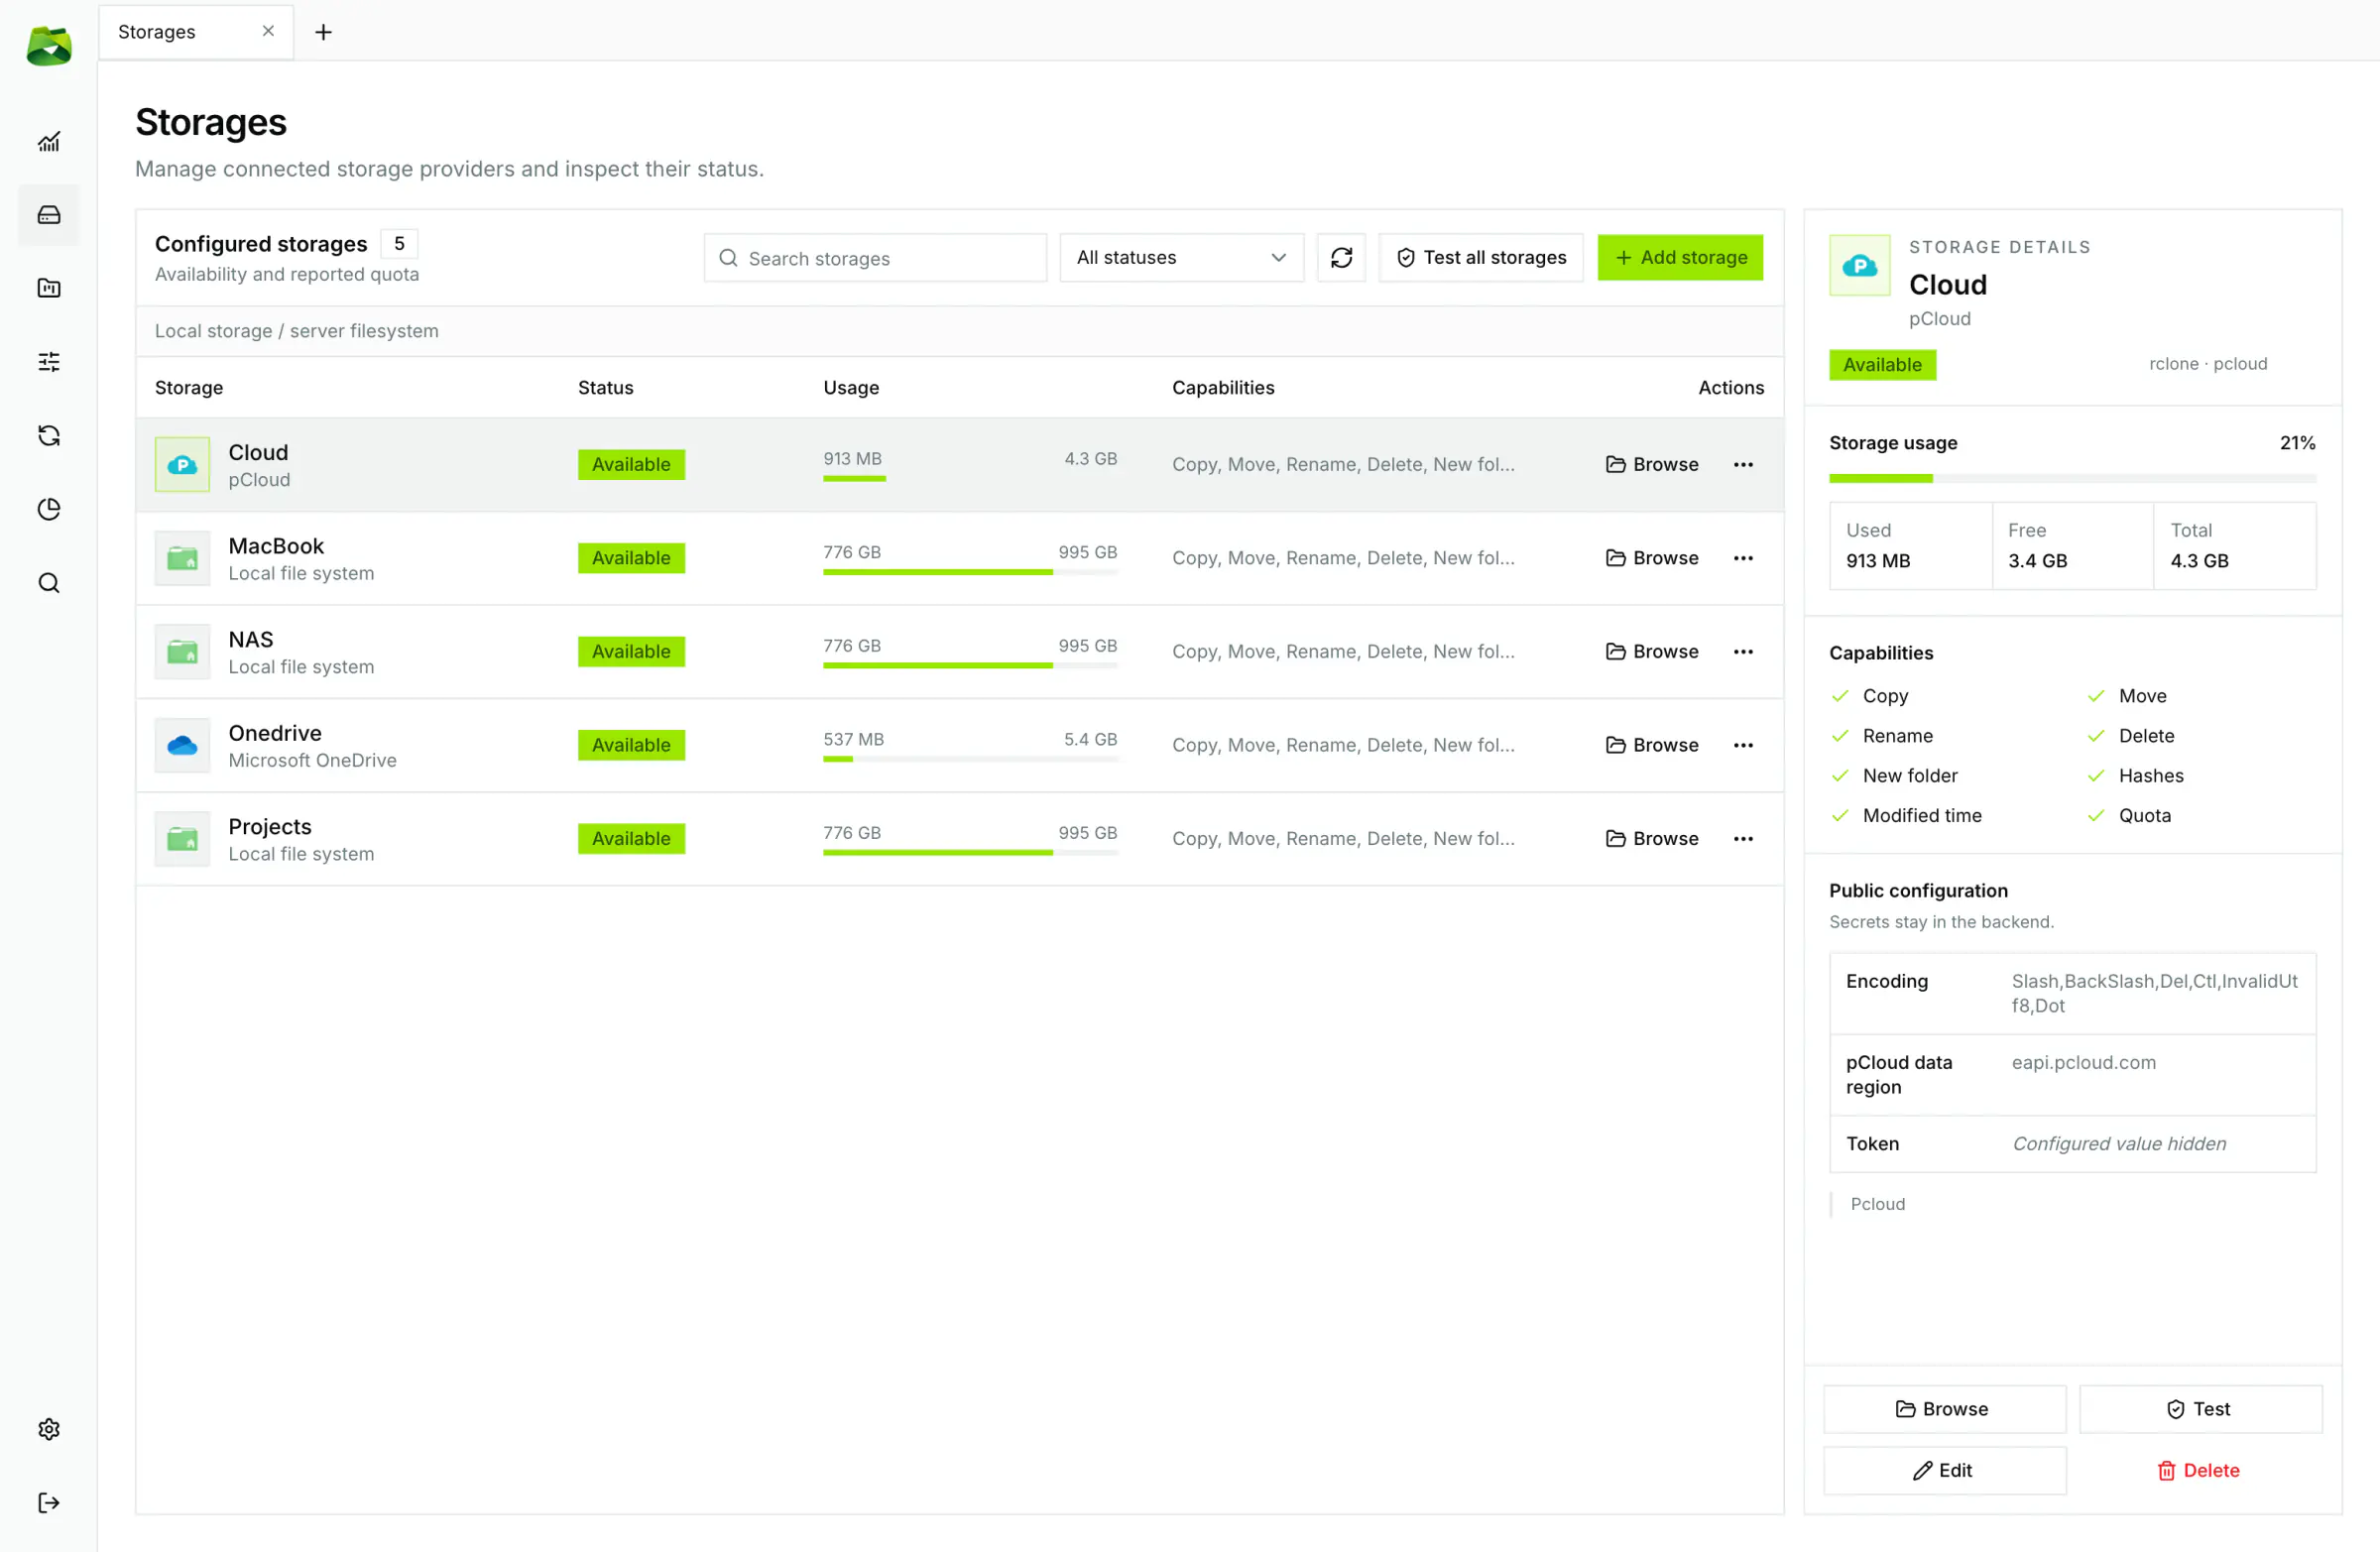The width and height of the screenshot is (2380, 1552).
Task: Click the green app logo
Action: pos(49,46)
